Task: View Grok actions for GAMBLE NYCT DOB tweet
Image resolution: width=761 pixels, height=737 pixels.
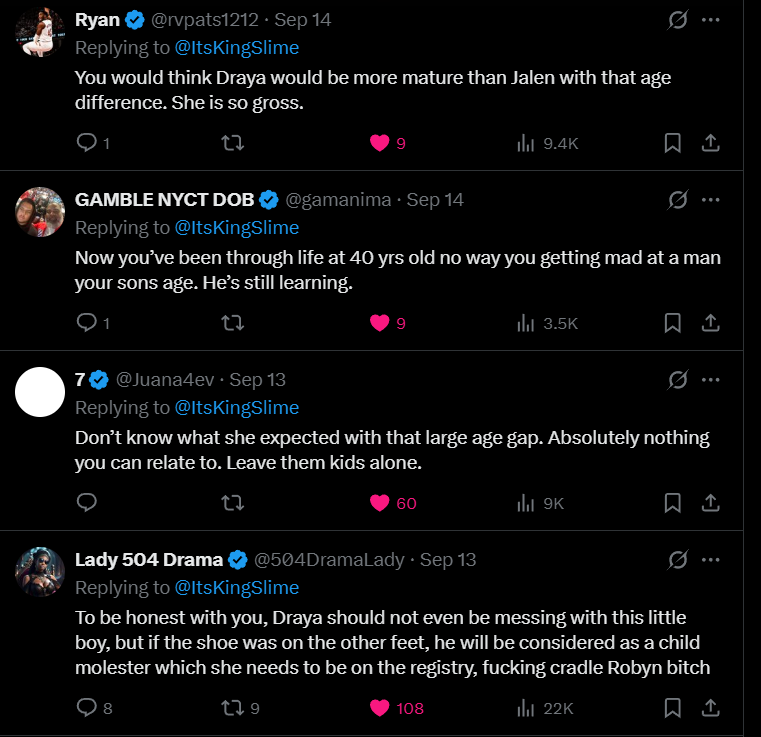Action: click(677, 200)
